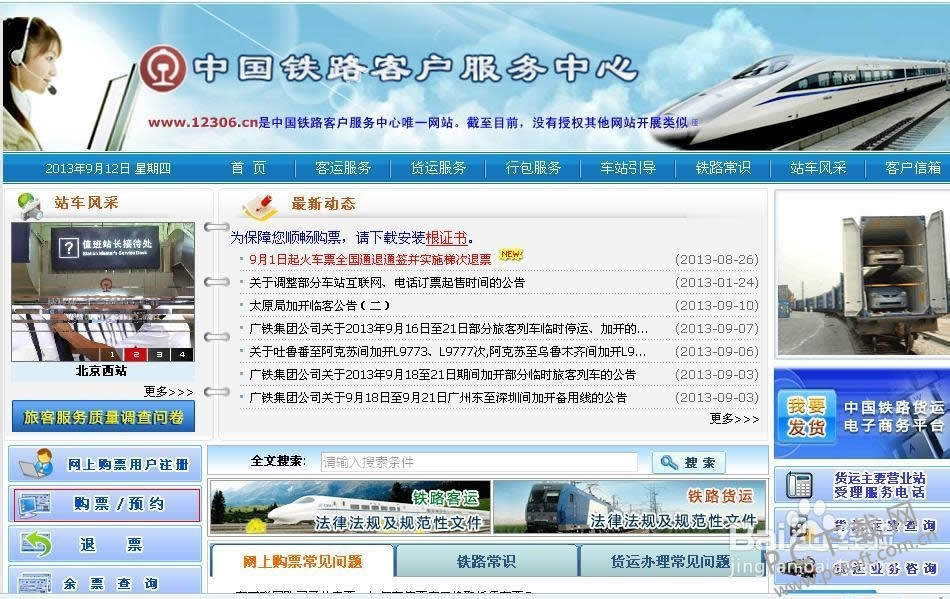Switch carousel to slide 3
The image size is (950, 599).
[x=159, y=354]
